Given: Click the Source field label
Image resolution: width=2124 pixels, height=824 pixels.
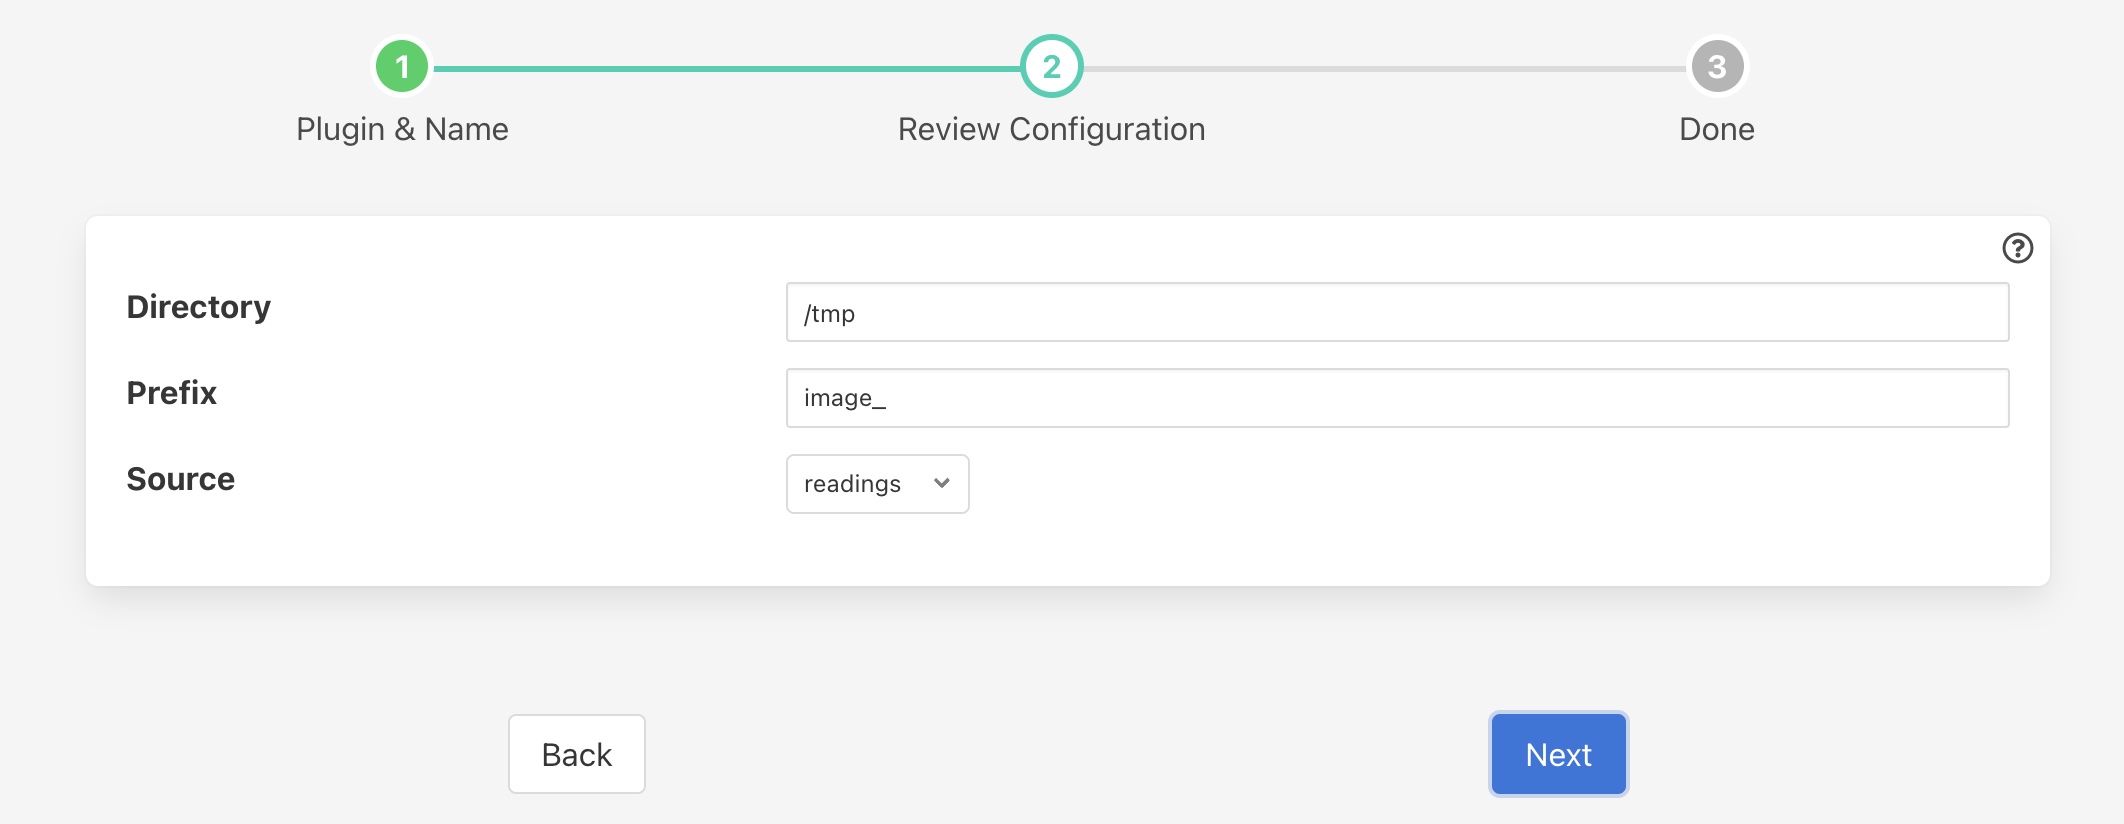Looking at the screenshot, I should click(180, 479).
